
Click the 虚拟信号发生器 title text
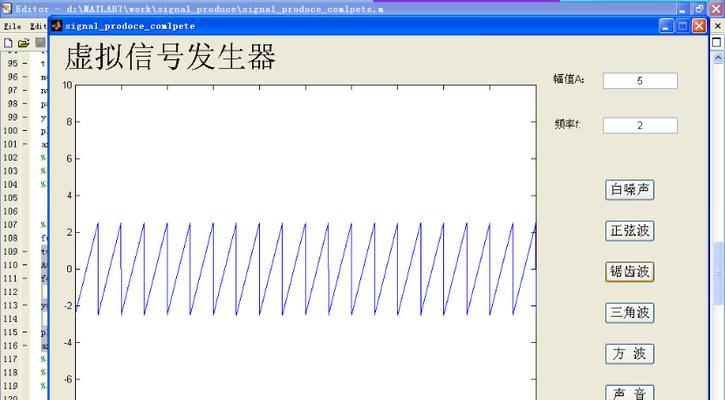(x=170, y=57)
